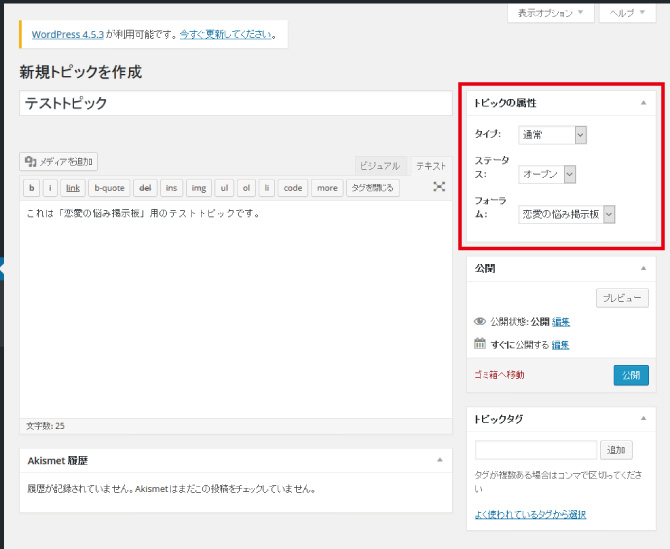Collapse the トピックの属性 panel
The width and height of the screenshot is (670, 549).
click(x=644, y=103)
